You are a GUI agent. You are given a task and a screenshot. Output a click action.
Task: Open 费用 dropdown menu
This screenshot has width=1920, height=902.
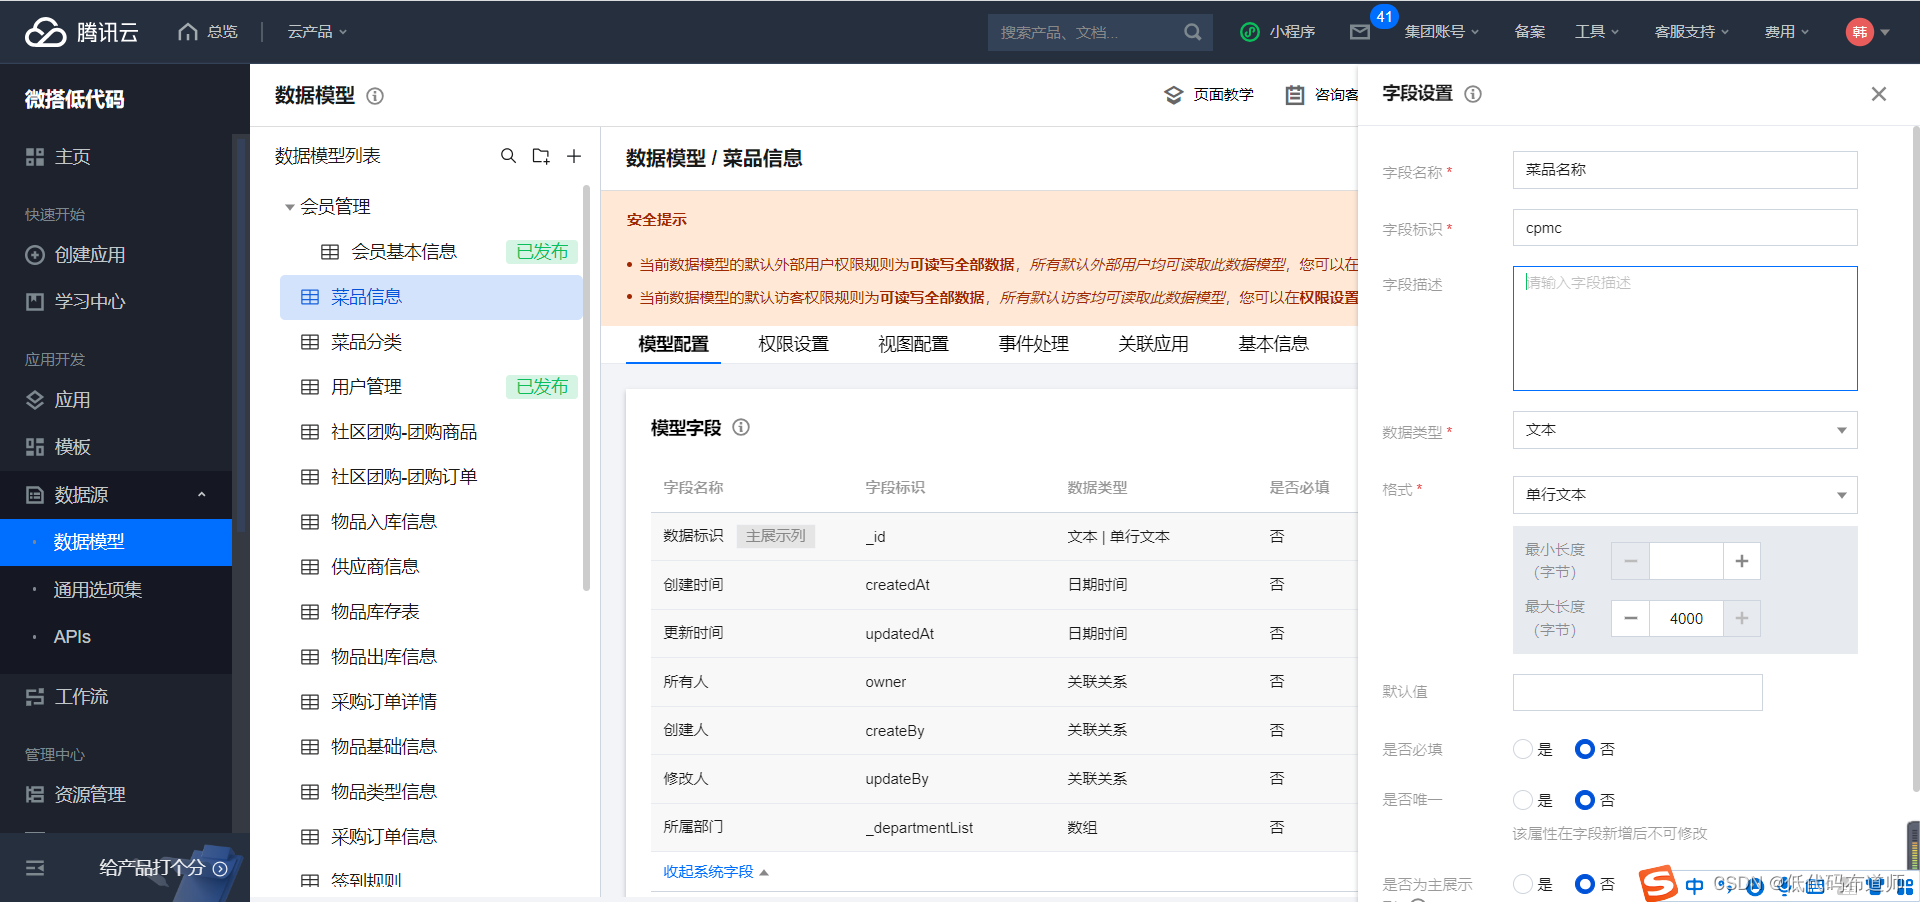pos(1787,32)
